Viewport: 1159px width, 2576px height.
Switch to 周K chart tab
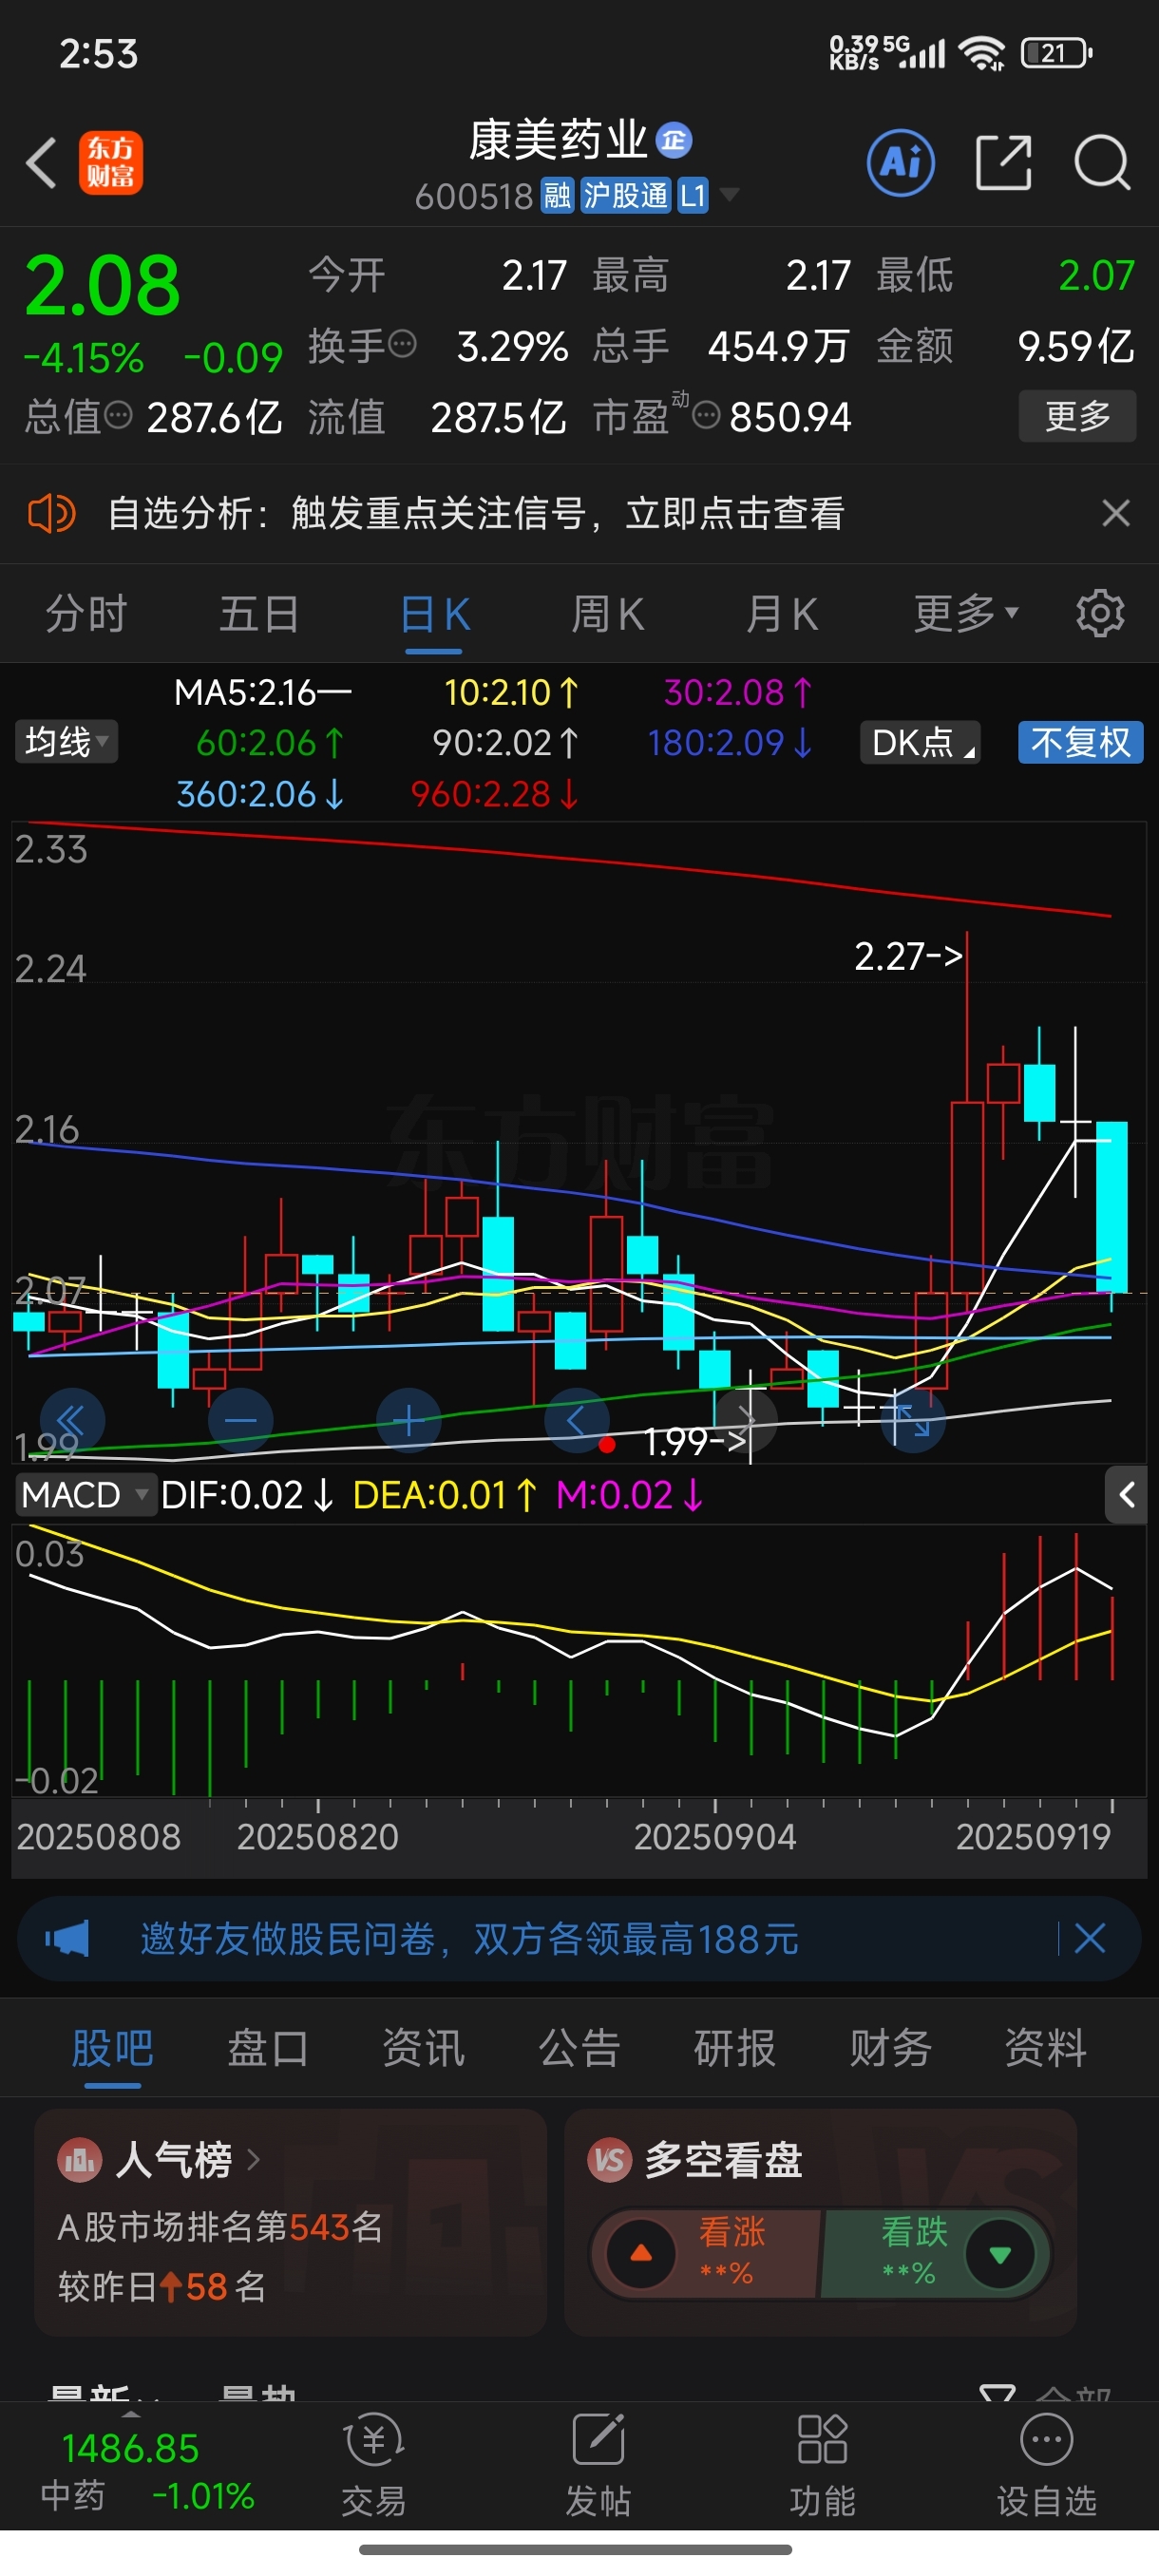tap(607, 613)
